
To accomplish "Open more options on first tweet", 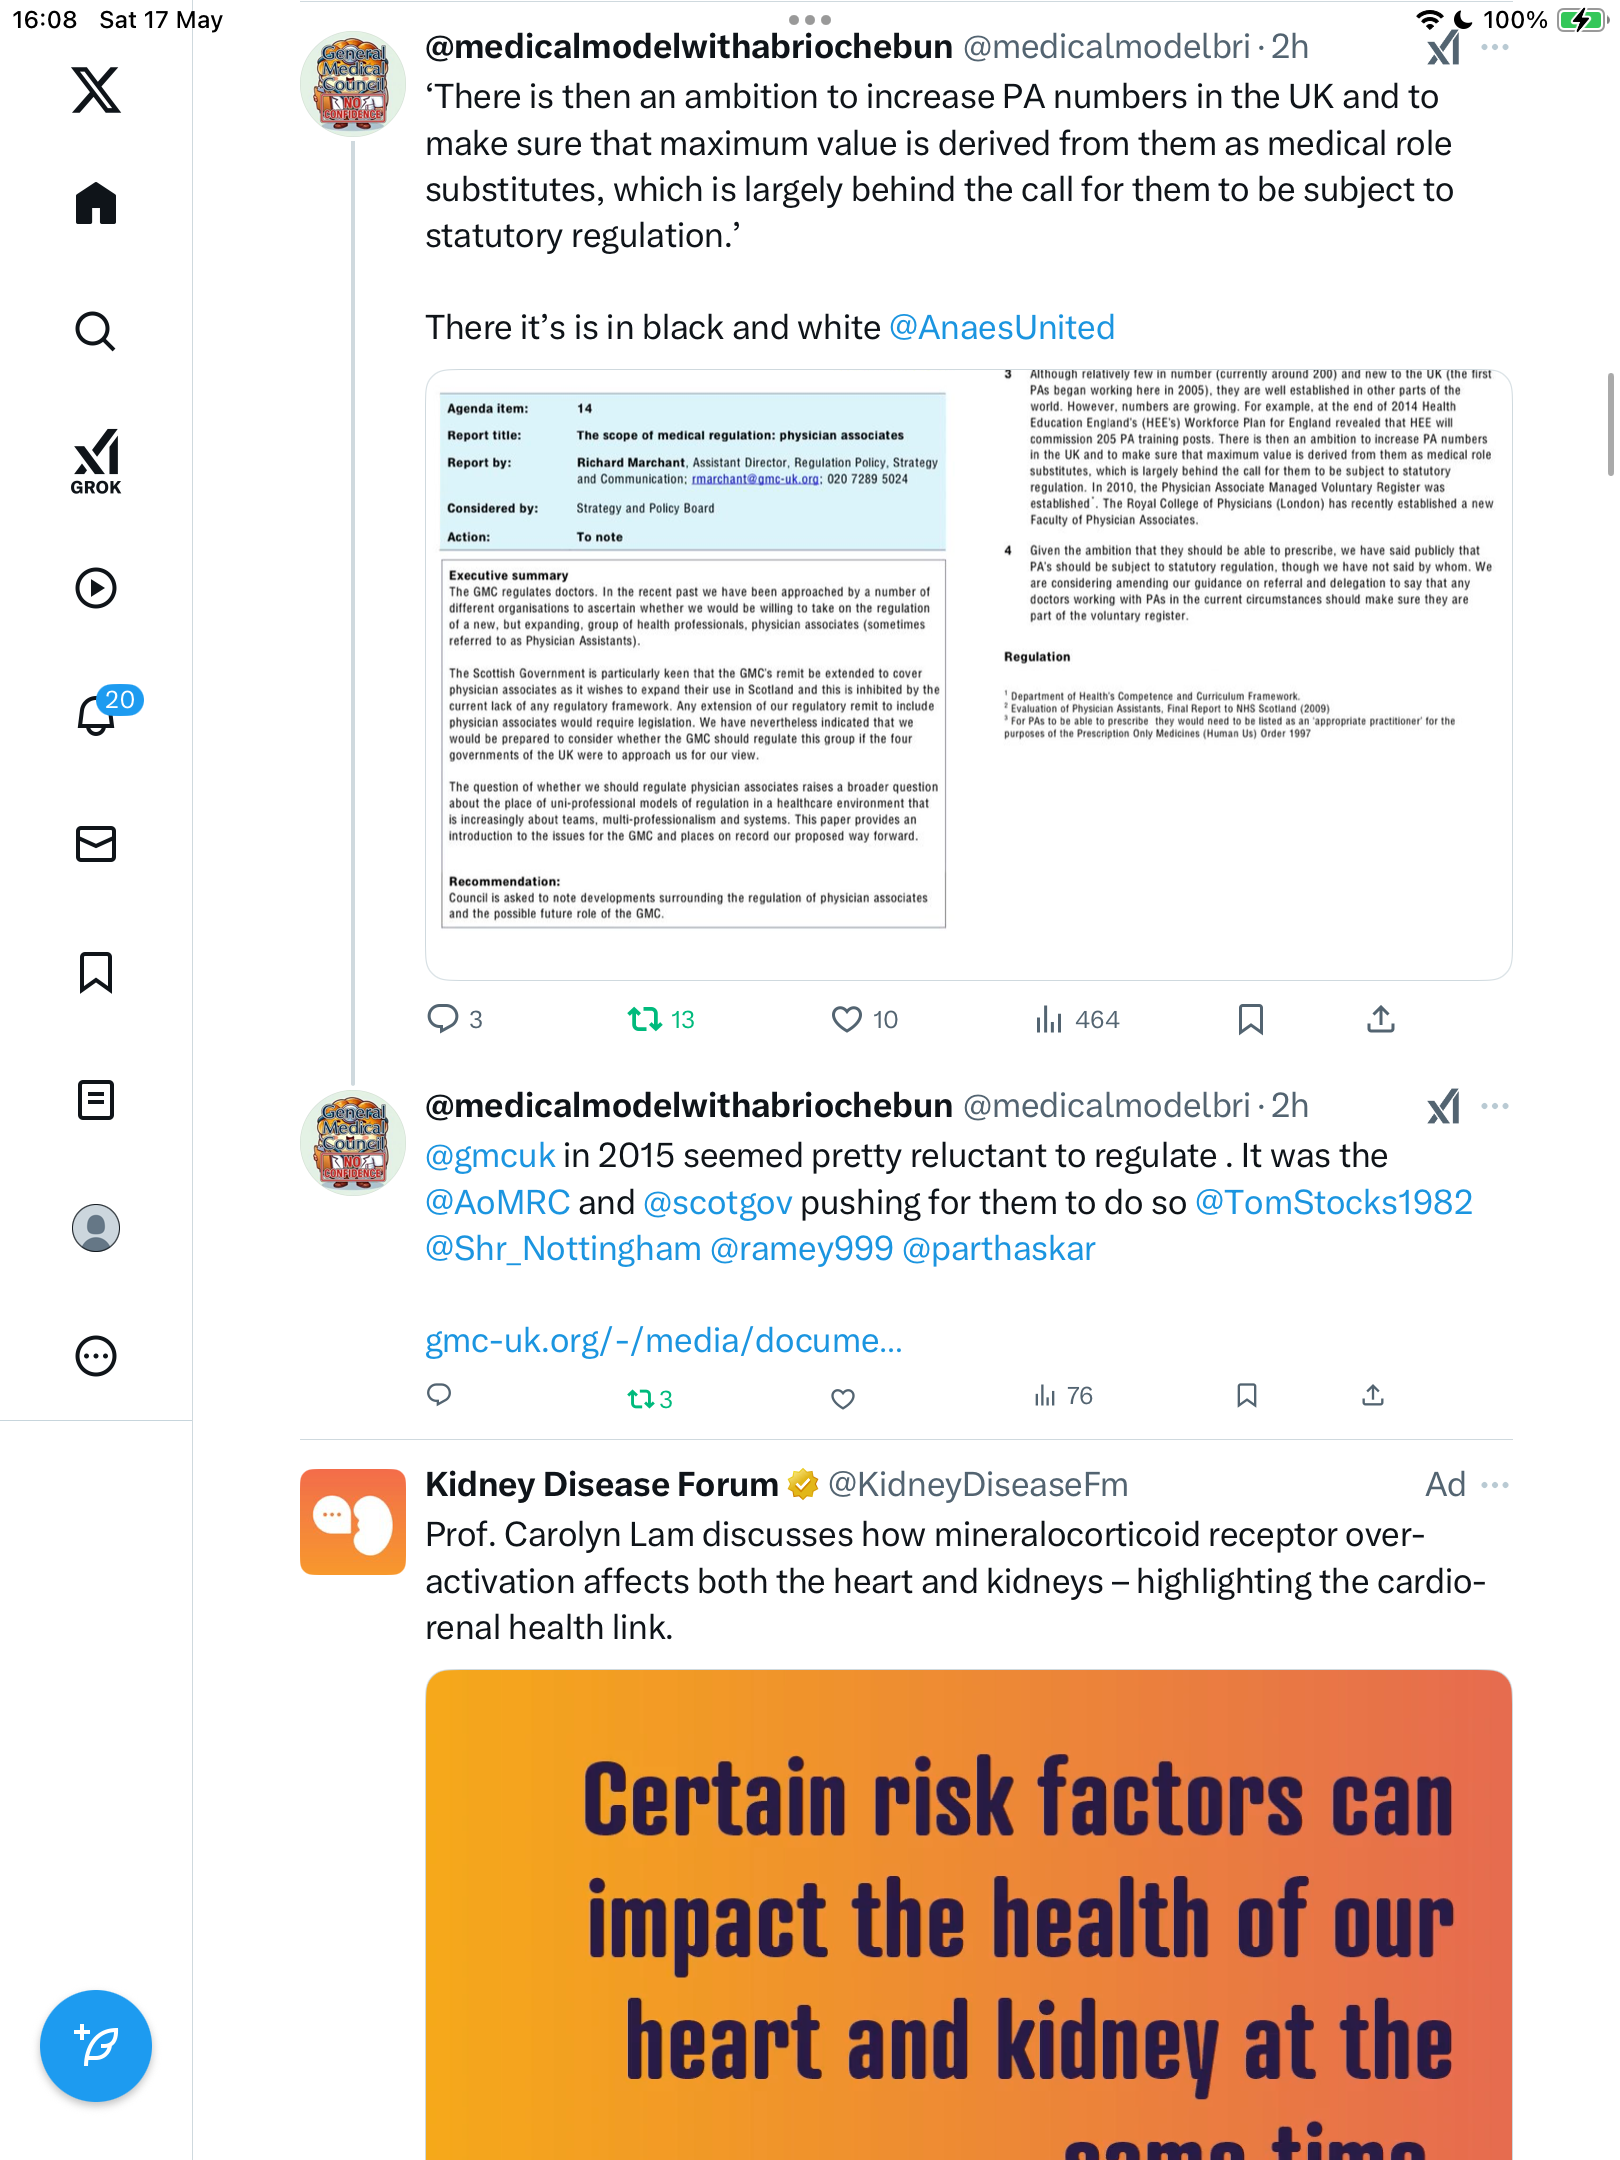I will [x=1495, y=47].
